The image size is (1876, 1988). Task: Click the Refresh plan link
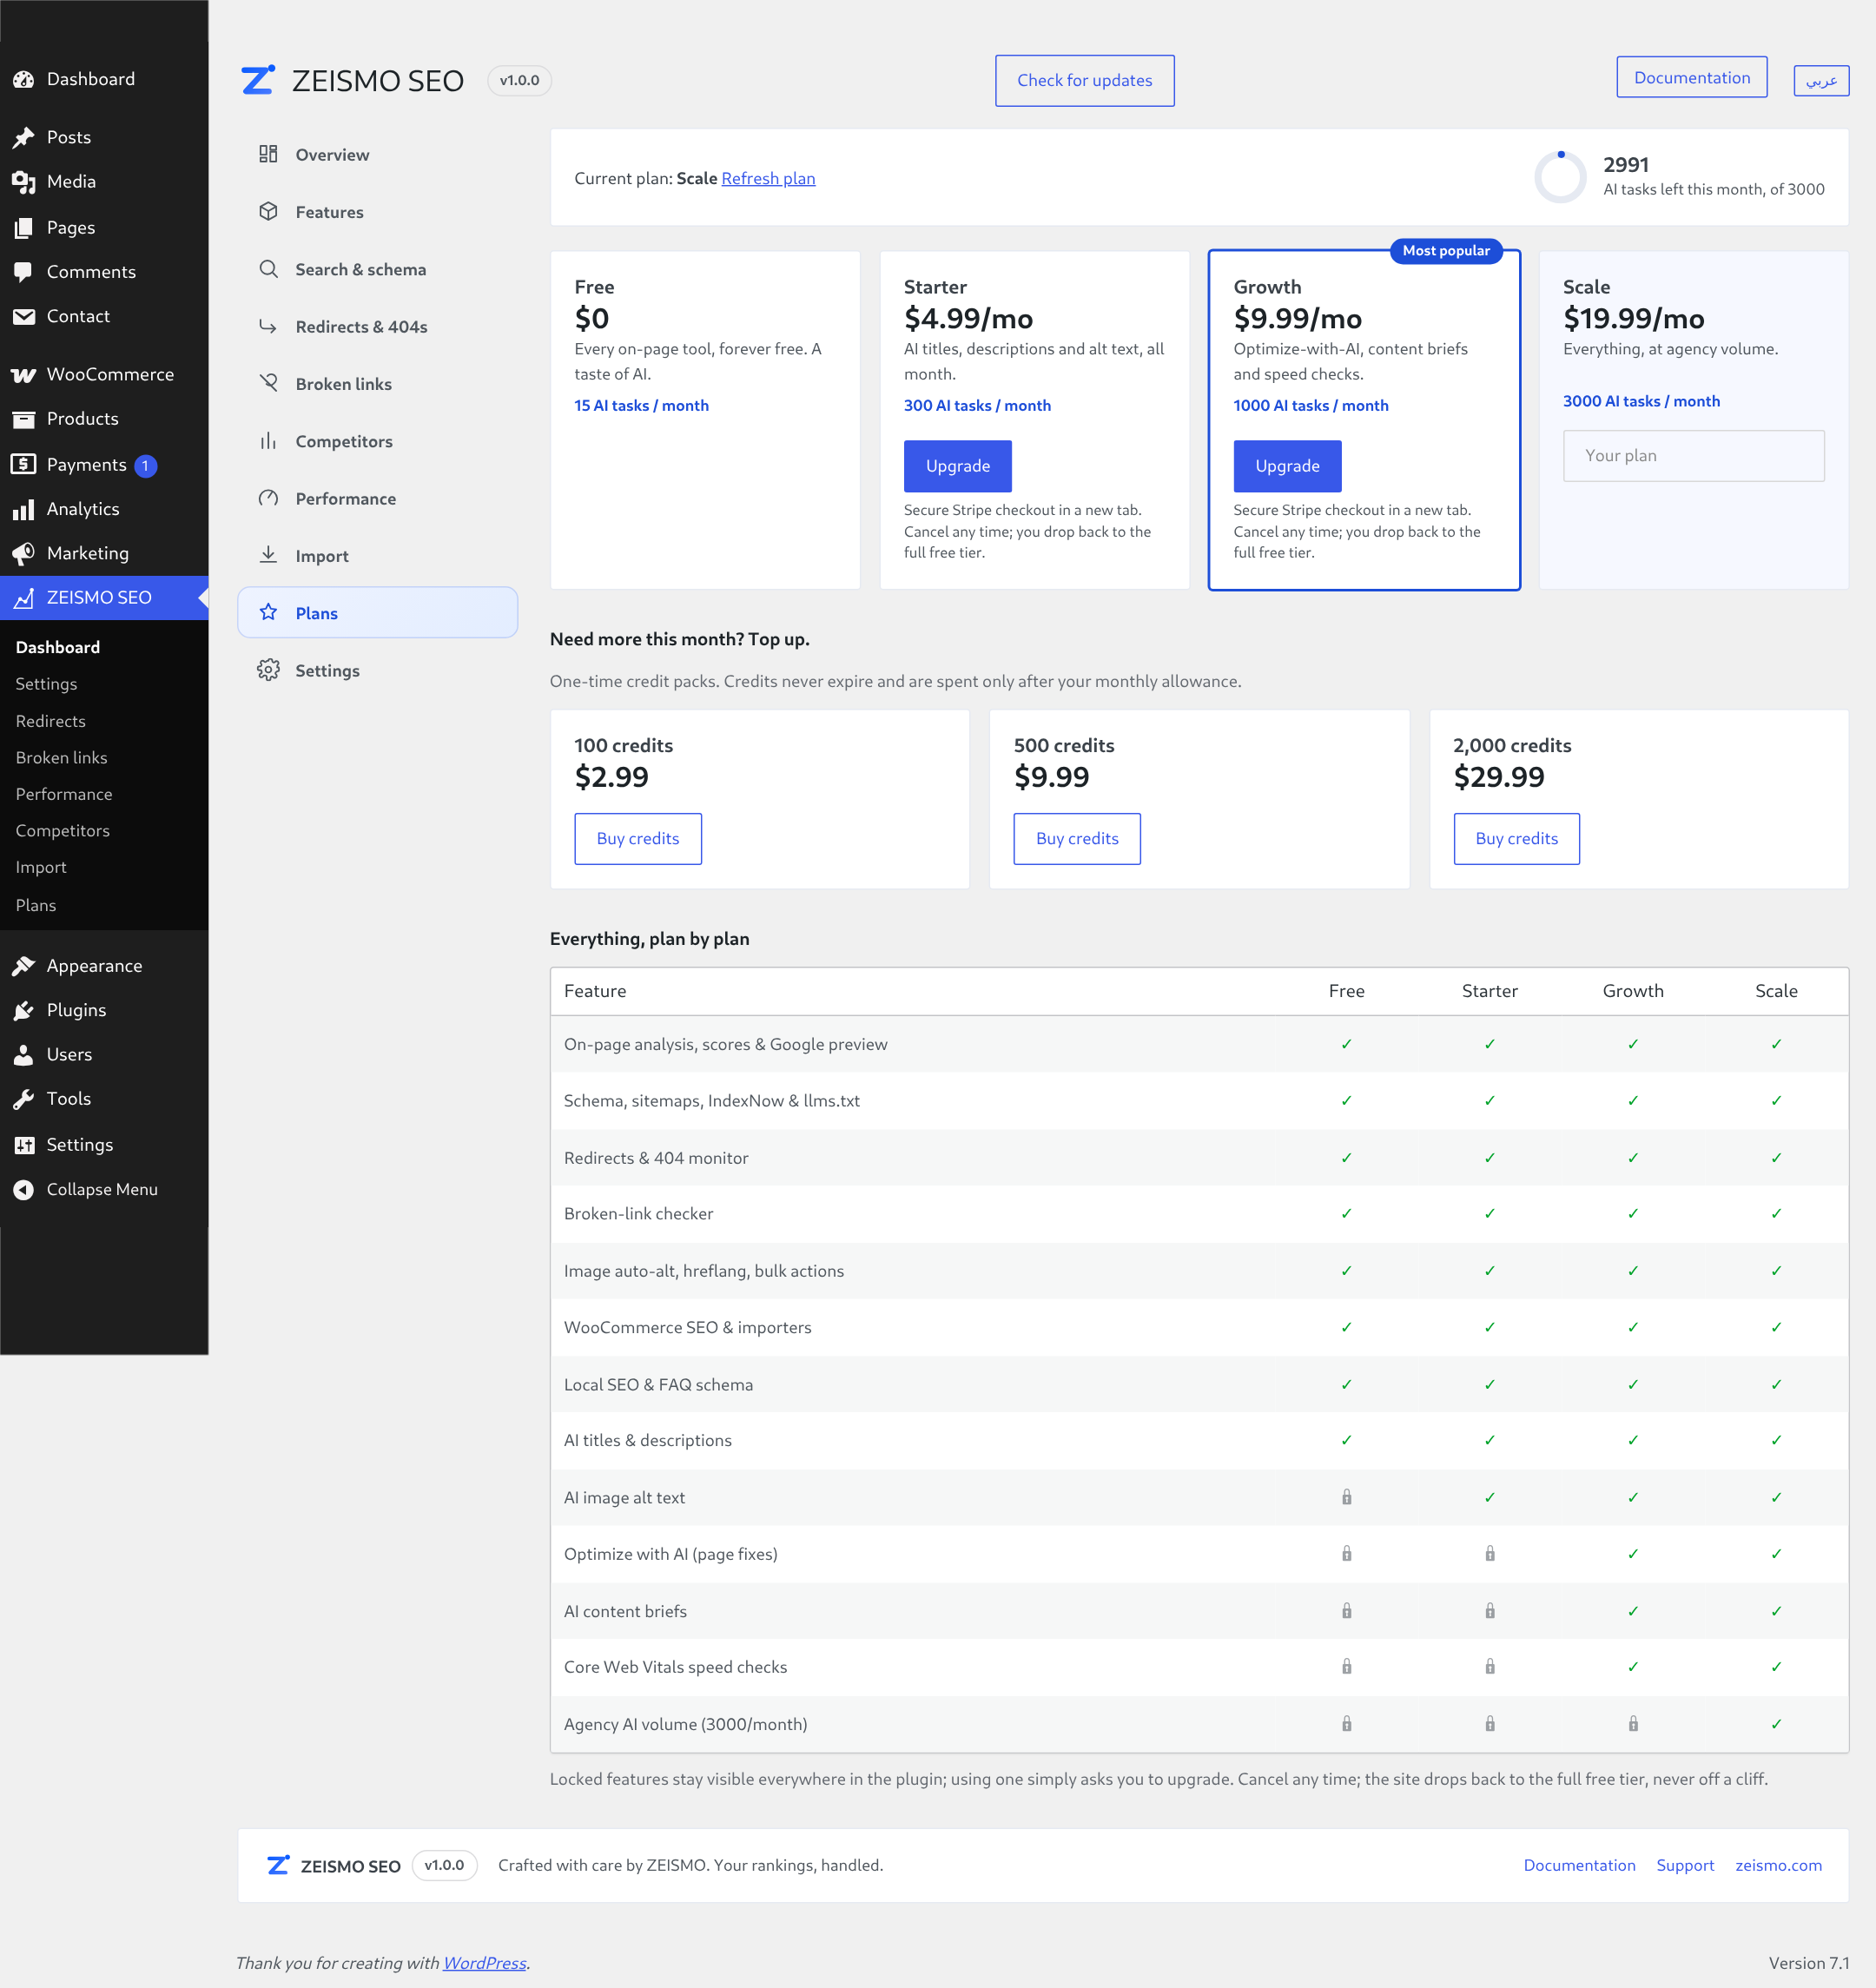(768, 178)
